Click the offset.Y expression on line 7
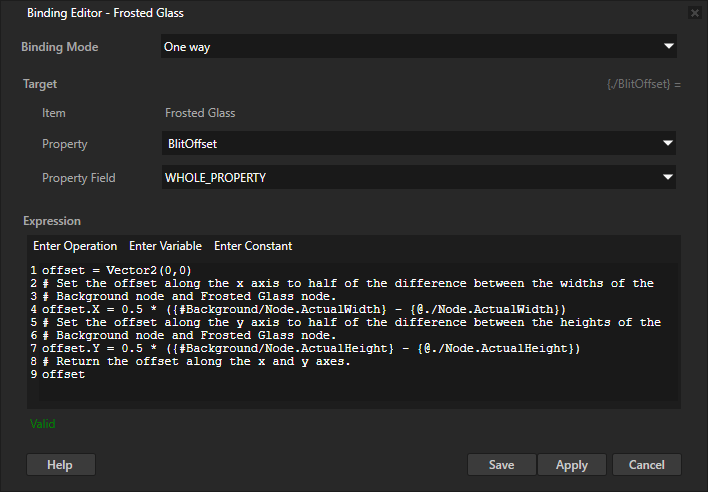Screen dimensions: 708x492 point(300,348)
